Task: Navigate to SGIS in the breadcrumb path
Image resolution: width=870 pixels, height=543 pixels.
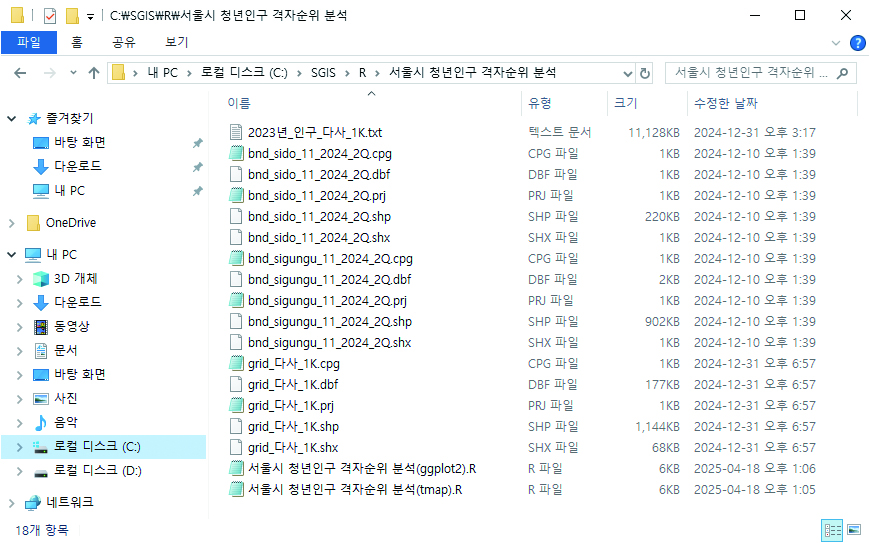Action: click(323, 73)
